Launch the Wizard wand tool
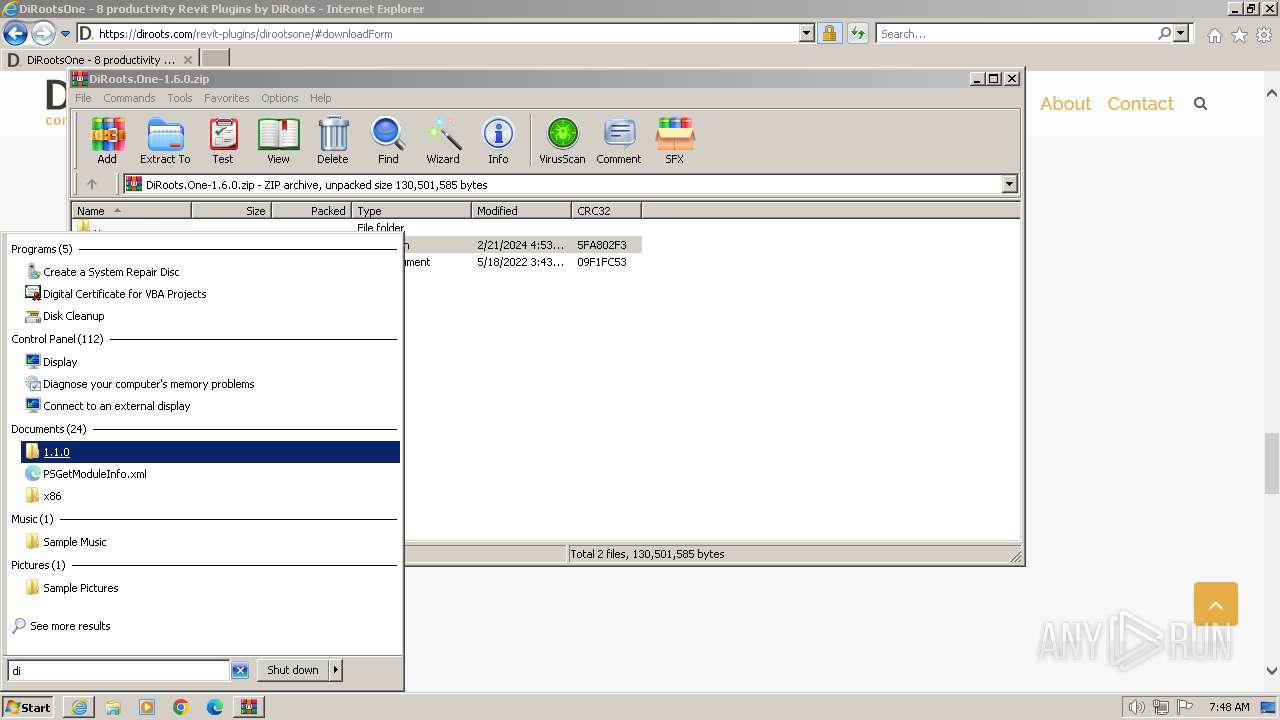Screen dimensions: 1280x720 (443, 140)
